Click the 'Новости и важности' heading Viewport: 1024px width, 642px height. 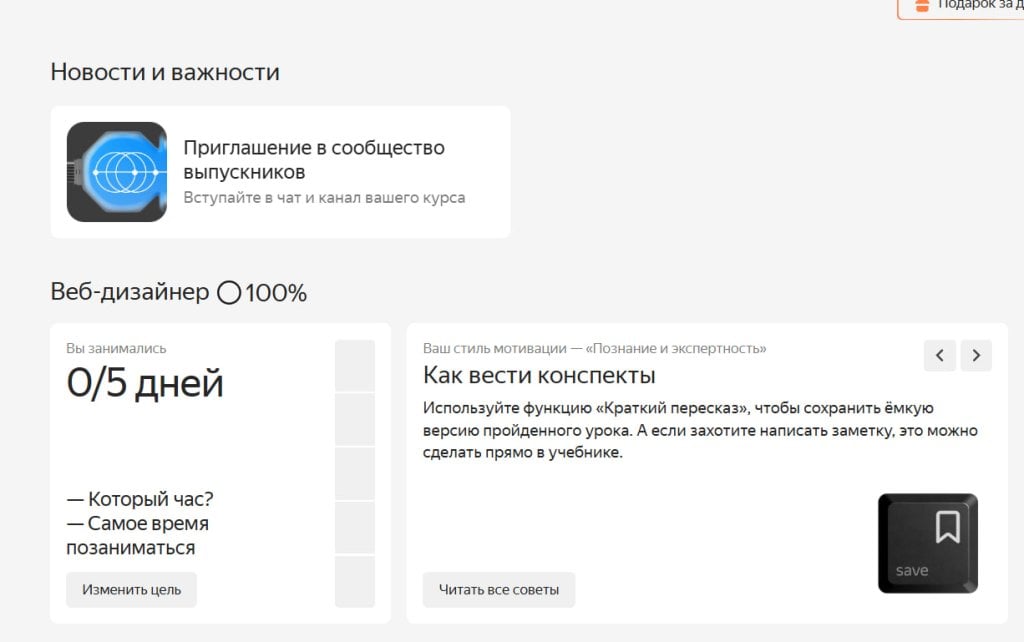pos(165,72)
